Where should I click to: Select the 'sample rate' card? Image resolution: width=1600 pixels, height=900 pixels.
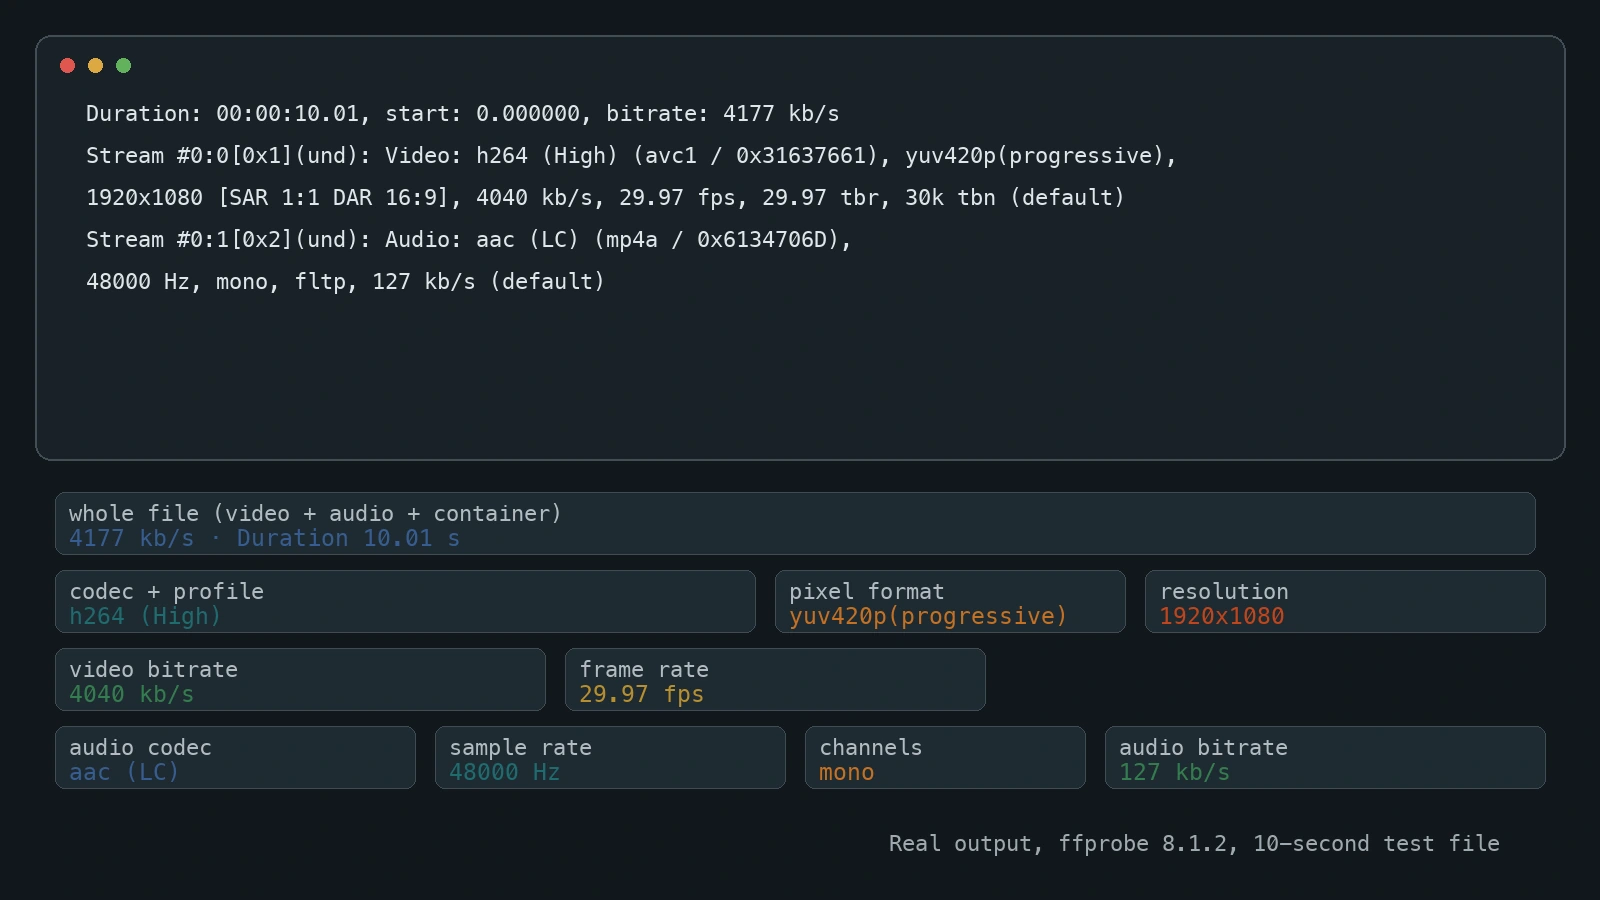[610, 757]
